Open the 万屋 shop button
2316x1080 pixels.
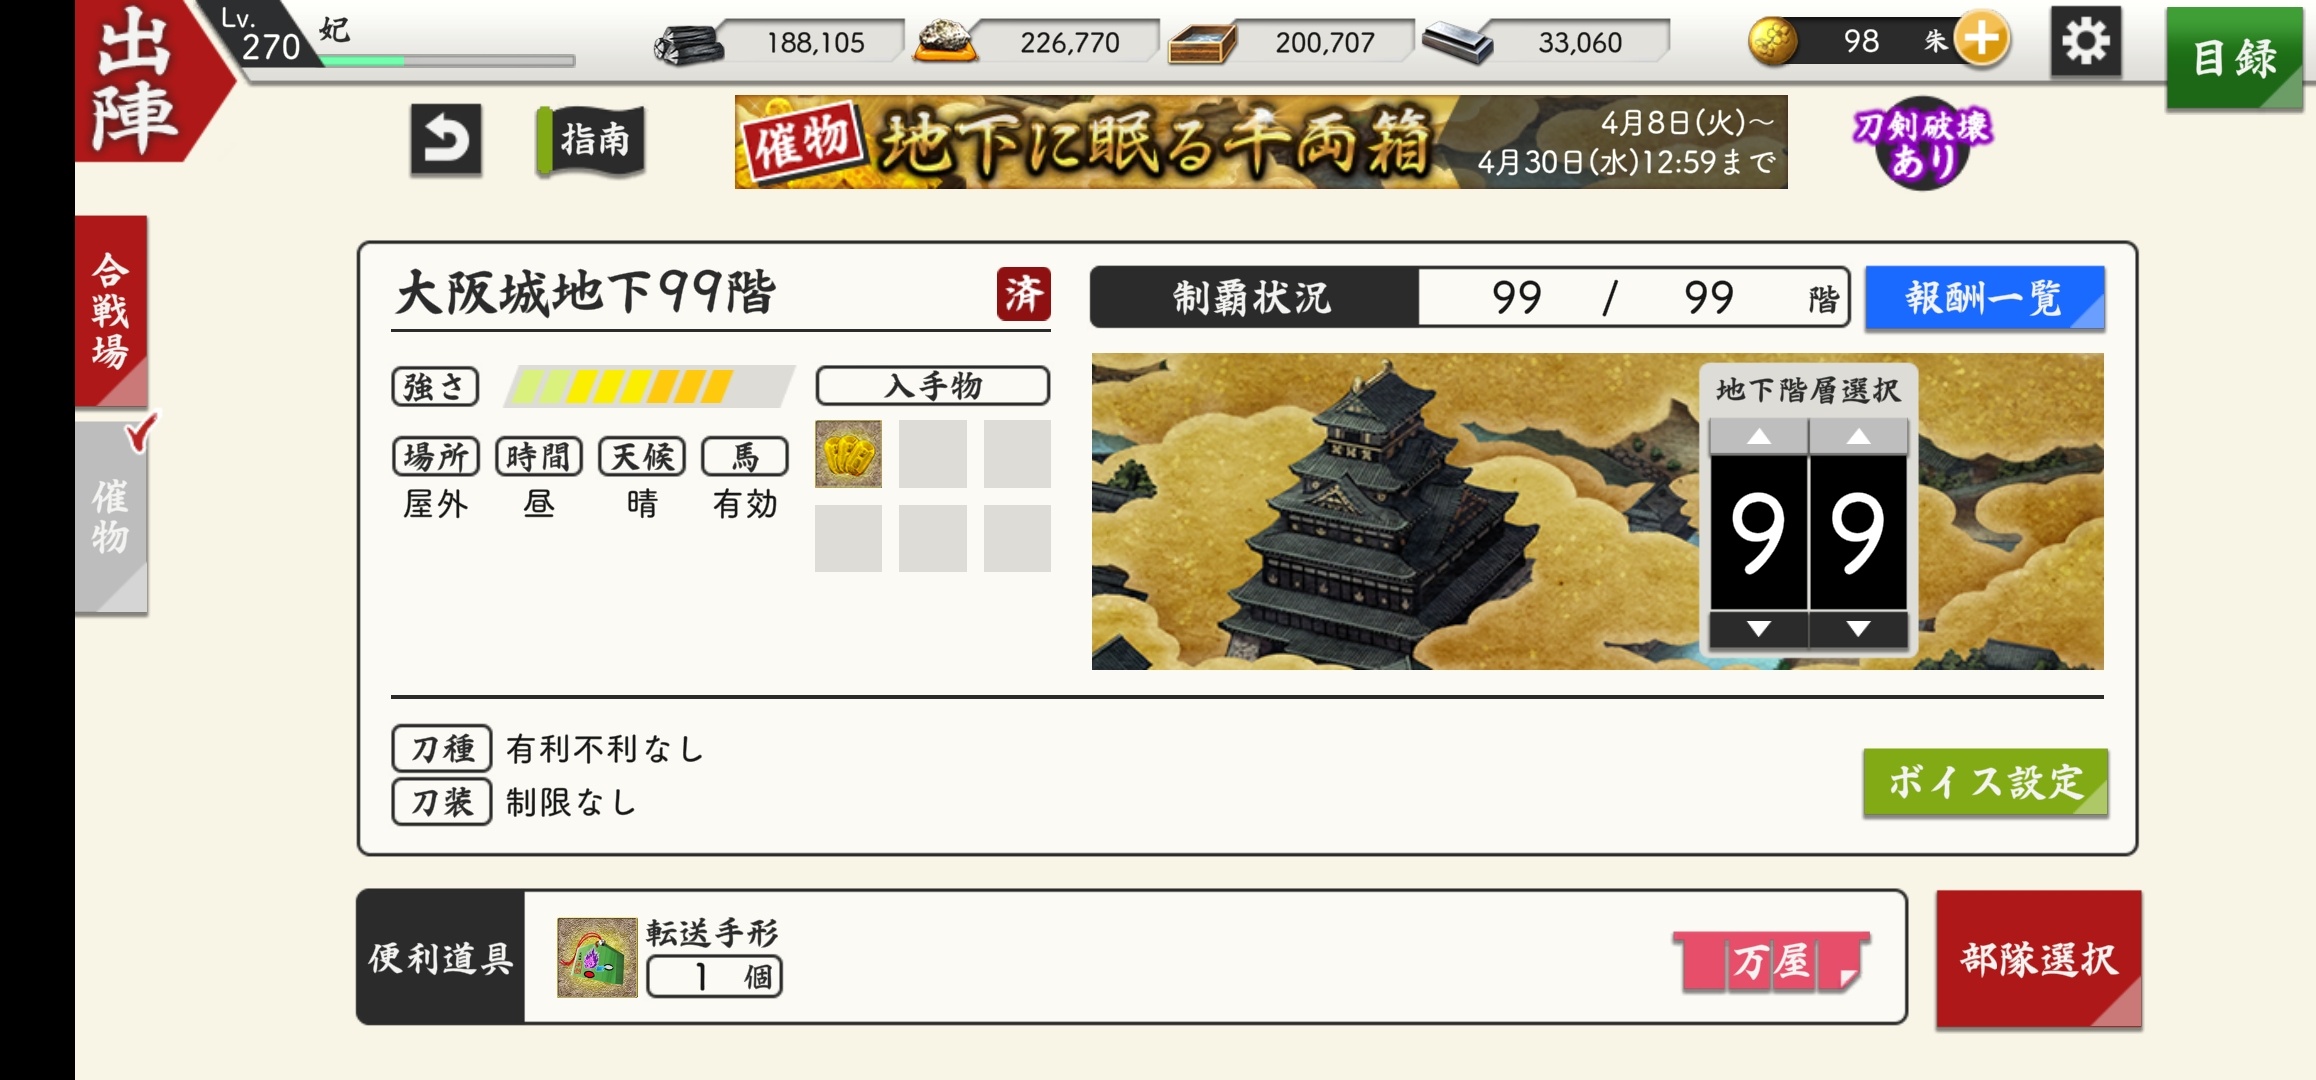tap(1771, 961)
